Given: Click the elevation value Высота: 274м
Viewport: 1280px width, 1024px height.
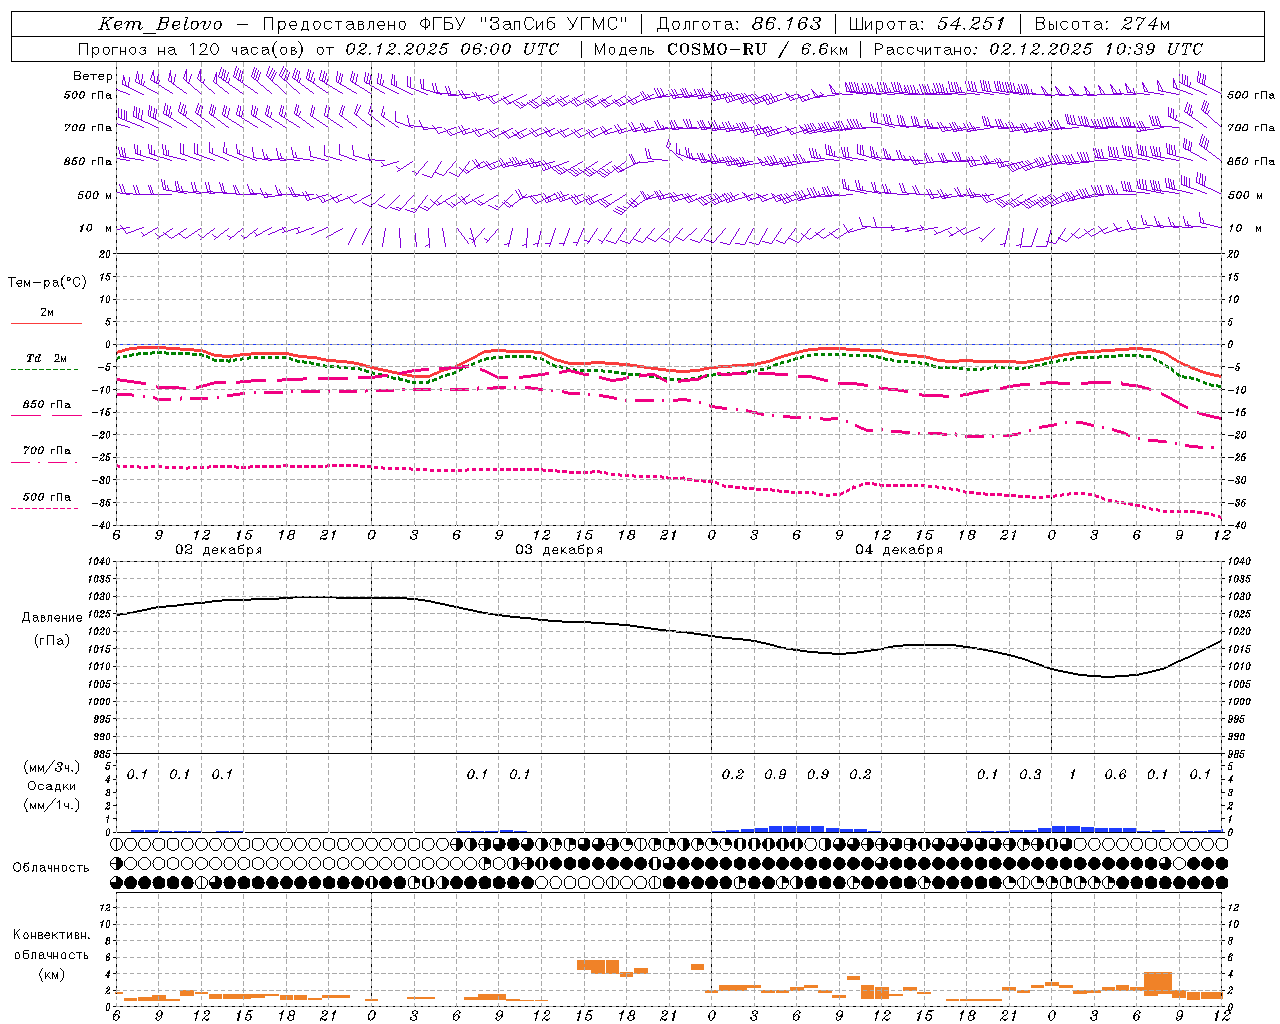Looking at the screenshot, I should pos(1102,24).
